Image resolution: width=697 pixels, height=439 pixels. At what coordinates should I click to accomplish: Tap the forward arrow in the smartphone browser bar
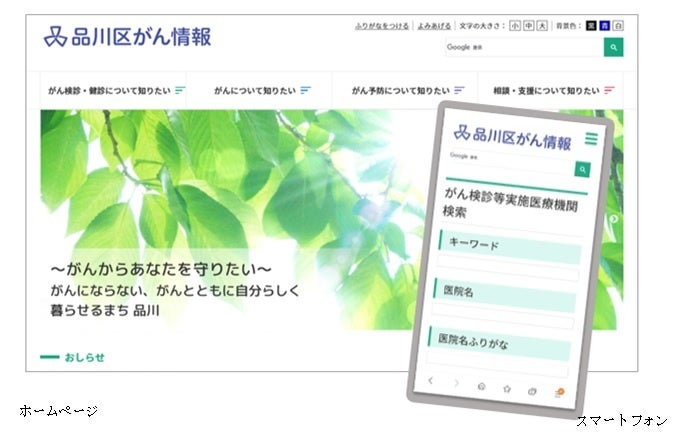click(x=456, y=383)
